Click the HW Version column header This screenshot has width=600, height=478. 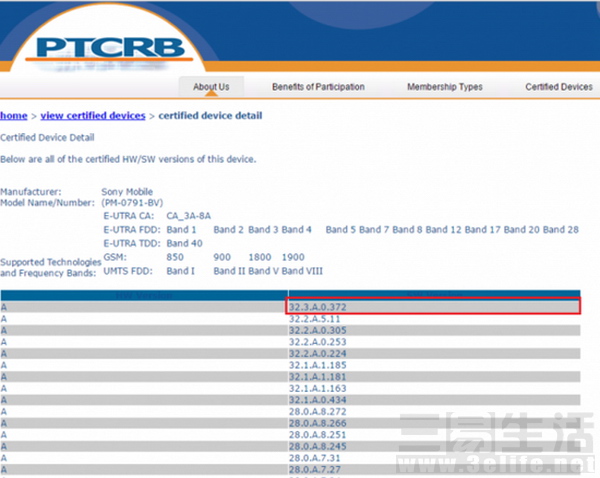click(144, 295)
